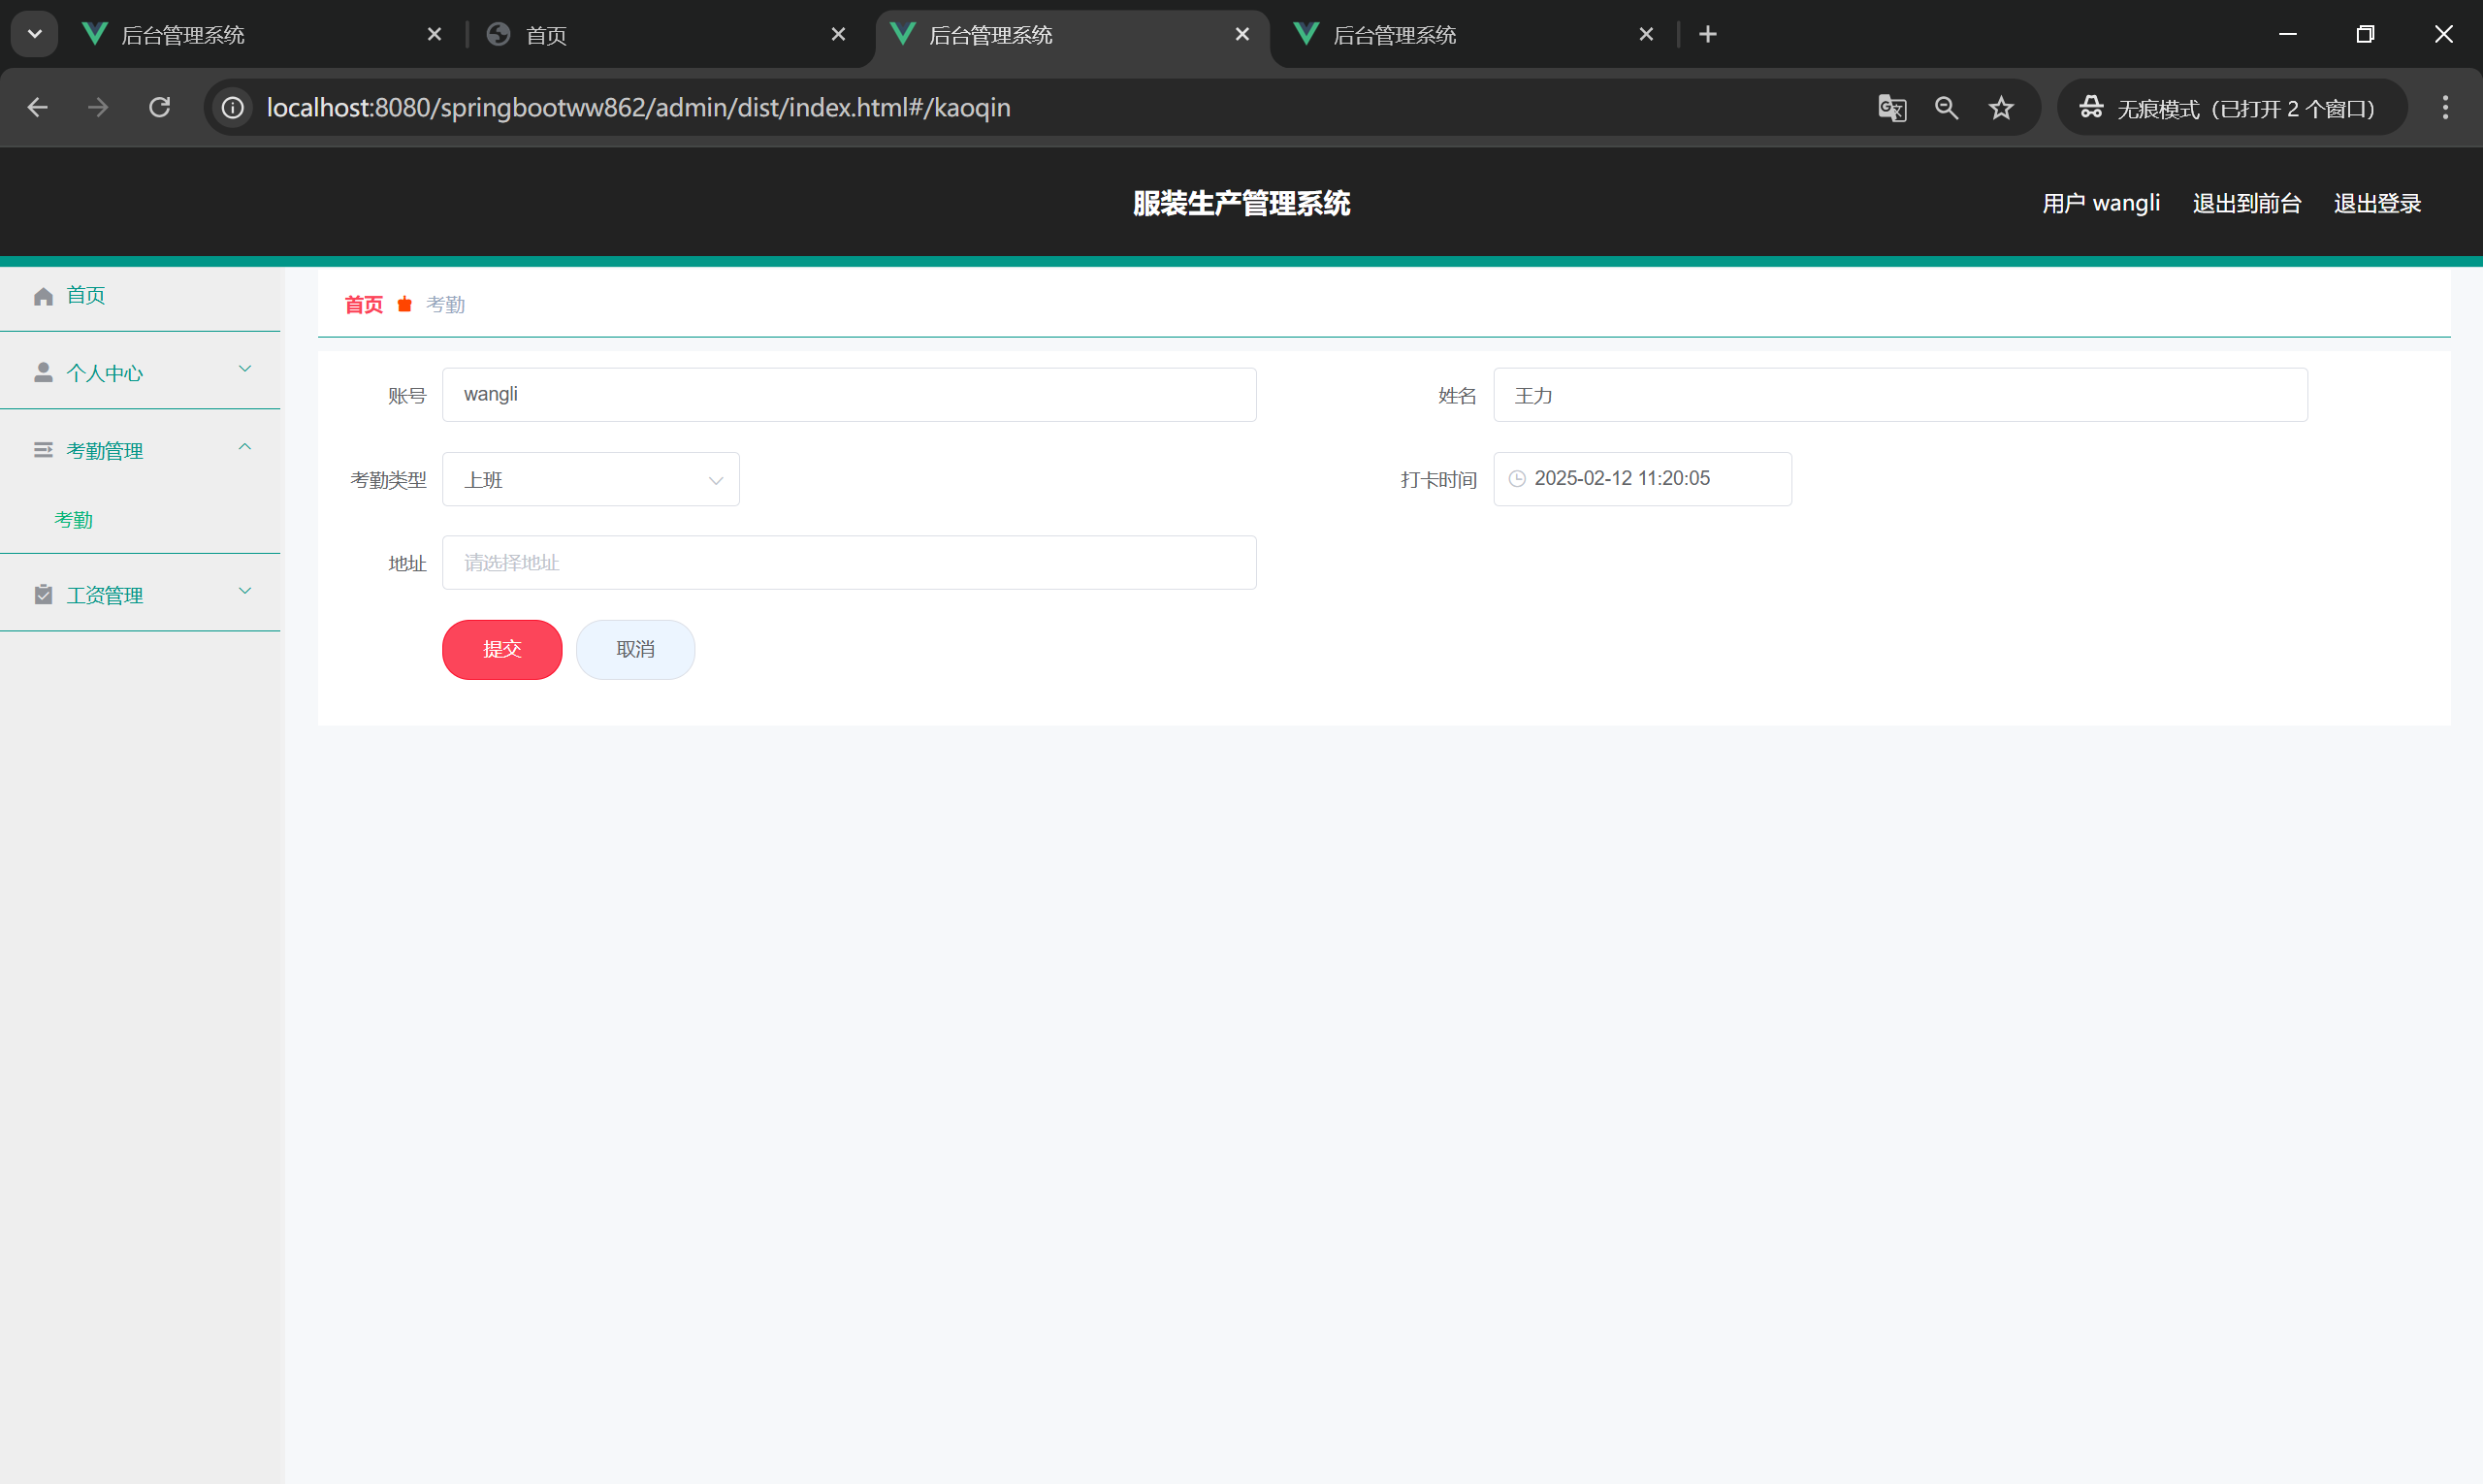Click the 账号 input field
2483x1484 pixels.
849,395
